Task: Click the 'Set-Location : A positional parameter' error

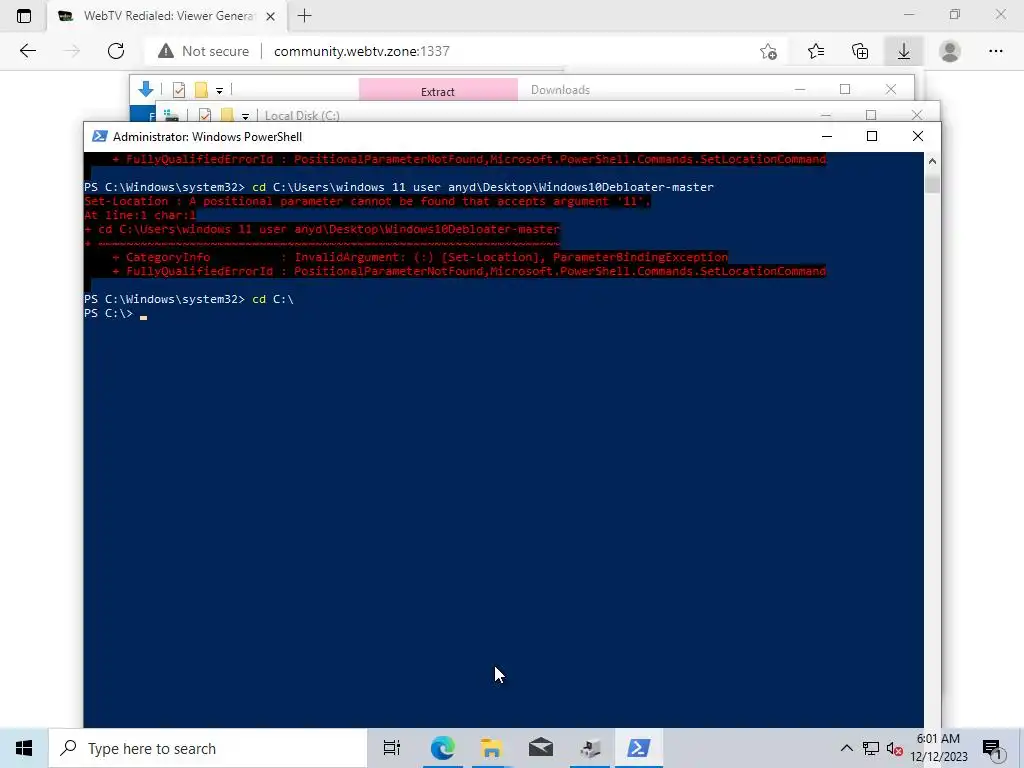Action: click(x=367, y=201)
